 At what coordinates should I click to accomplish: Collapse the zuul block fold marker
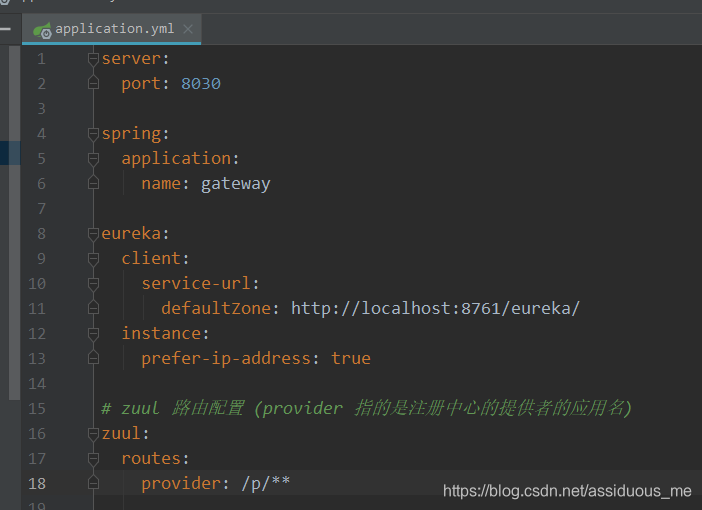(93, 433)
